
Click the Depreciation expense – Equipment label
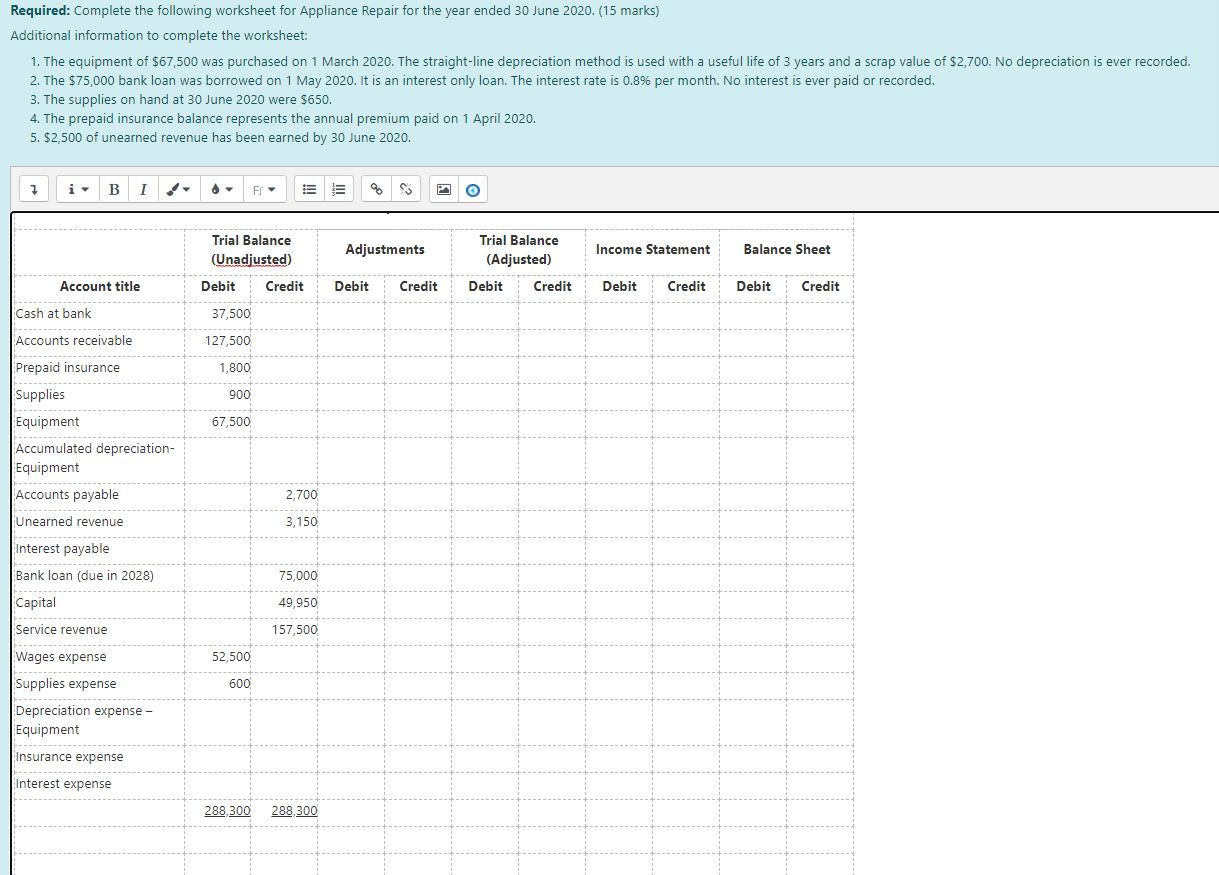[x=85, y=720]
